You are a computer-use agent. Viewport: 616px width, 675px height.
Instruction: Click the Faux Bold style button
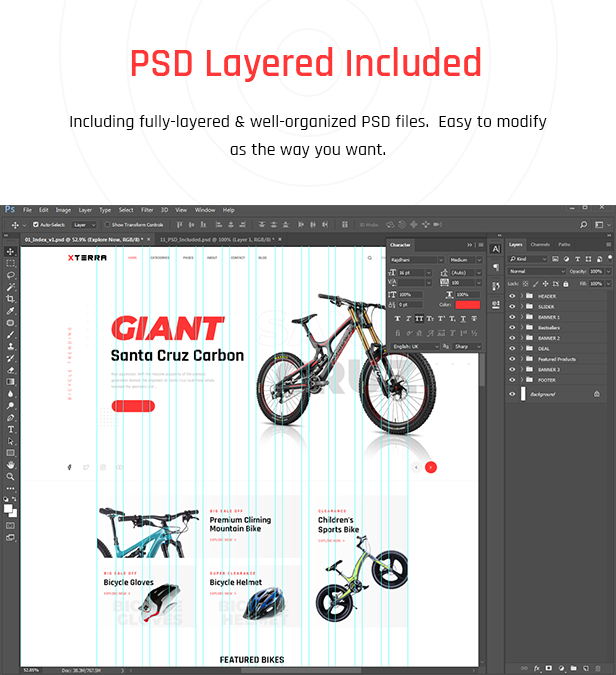(x=397, y=319)
